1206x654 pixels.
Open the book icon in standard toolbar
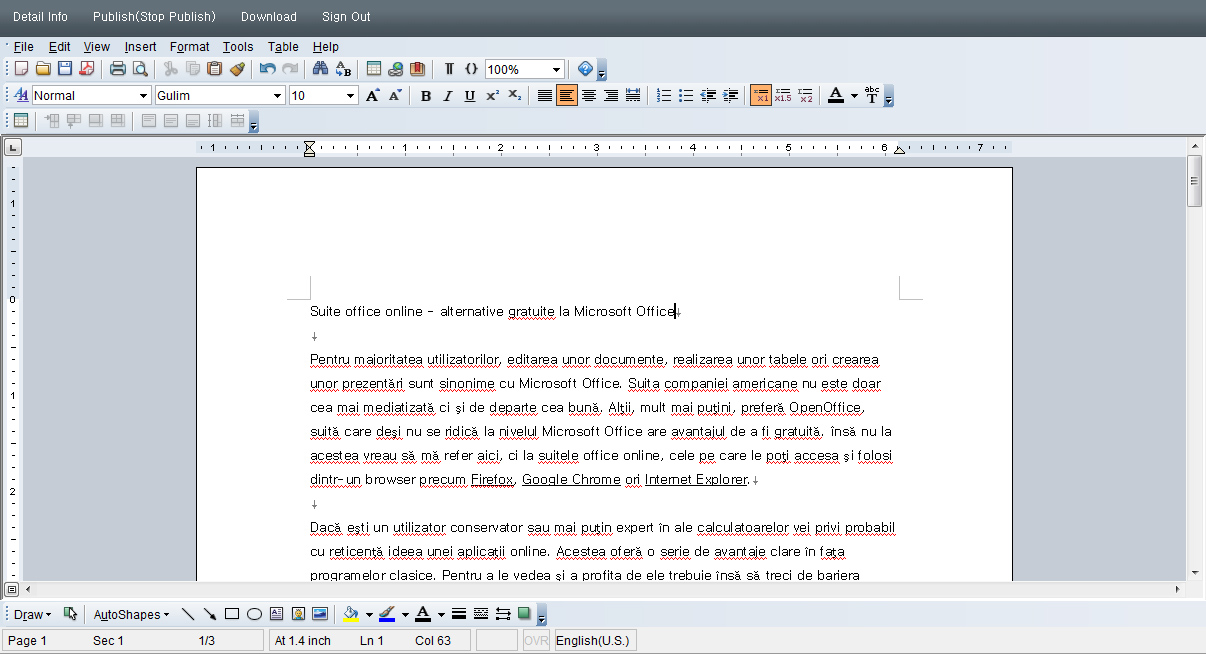click(418, 69)
